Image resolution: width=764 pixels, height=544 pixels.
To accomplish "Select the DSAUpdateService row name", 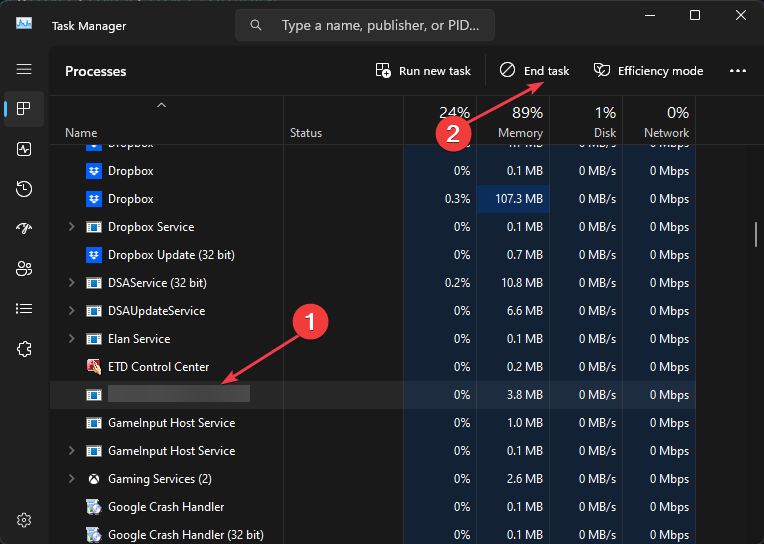I will click(x=156, y=311).
